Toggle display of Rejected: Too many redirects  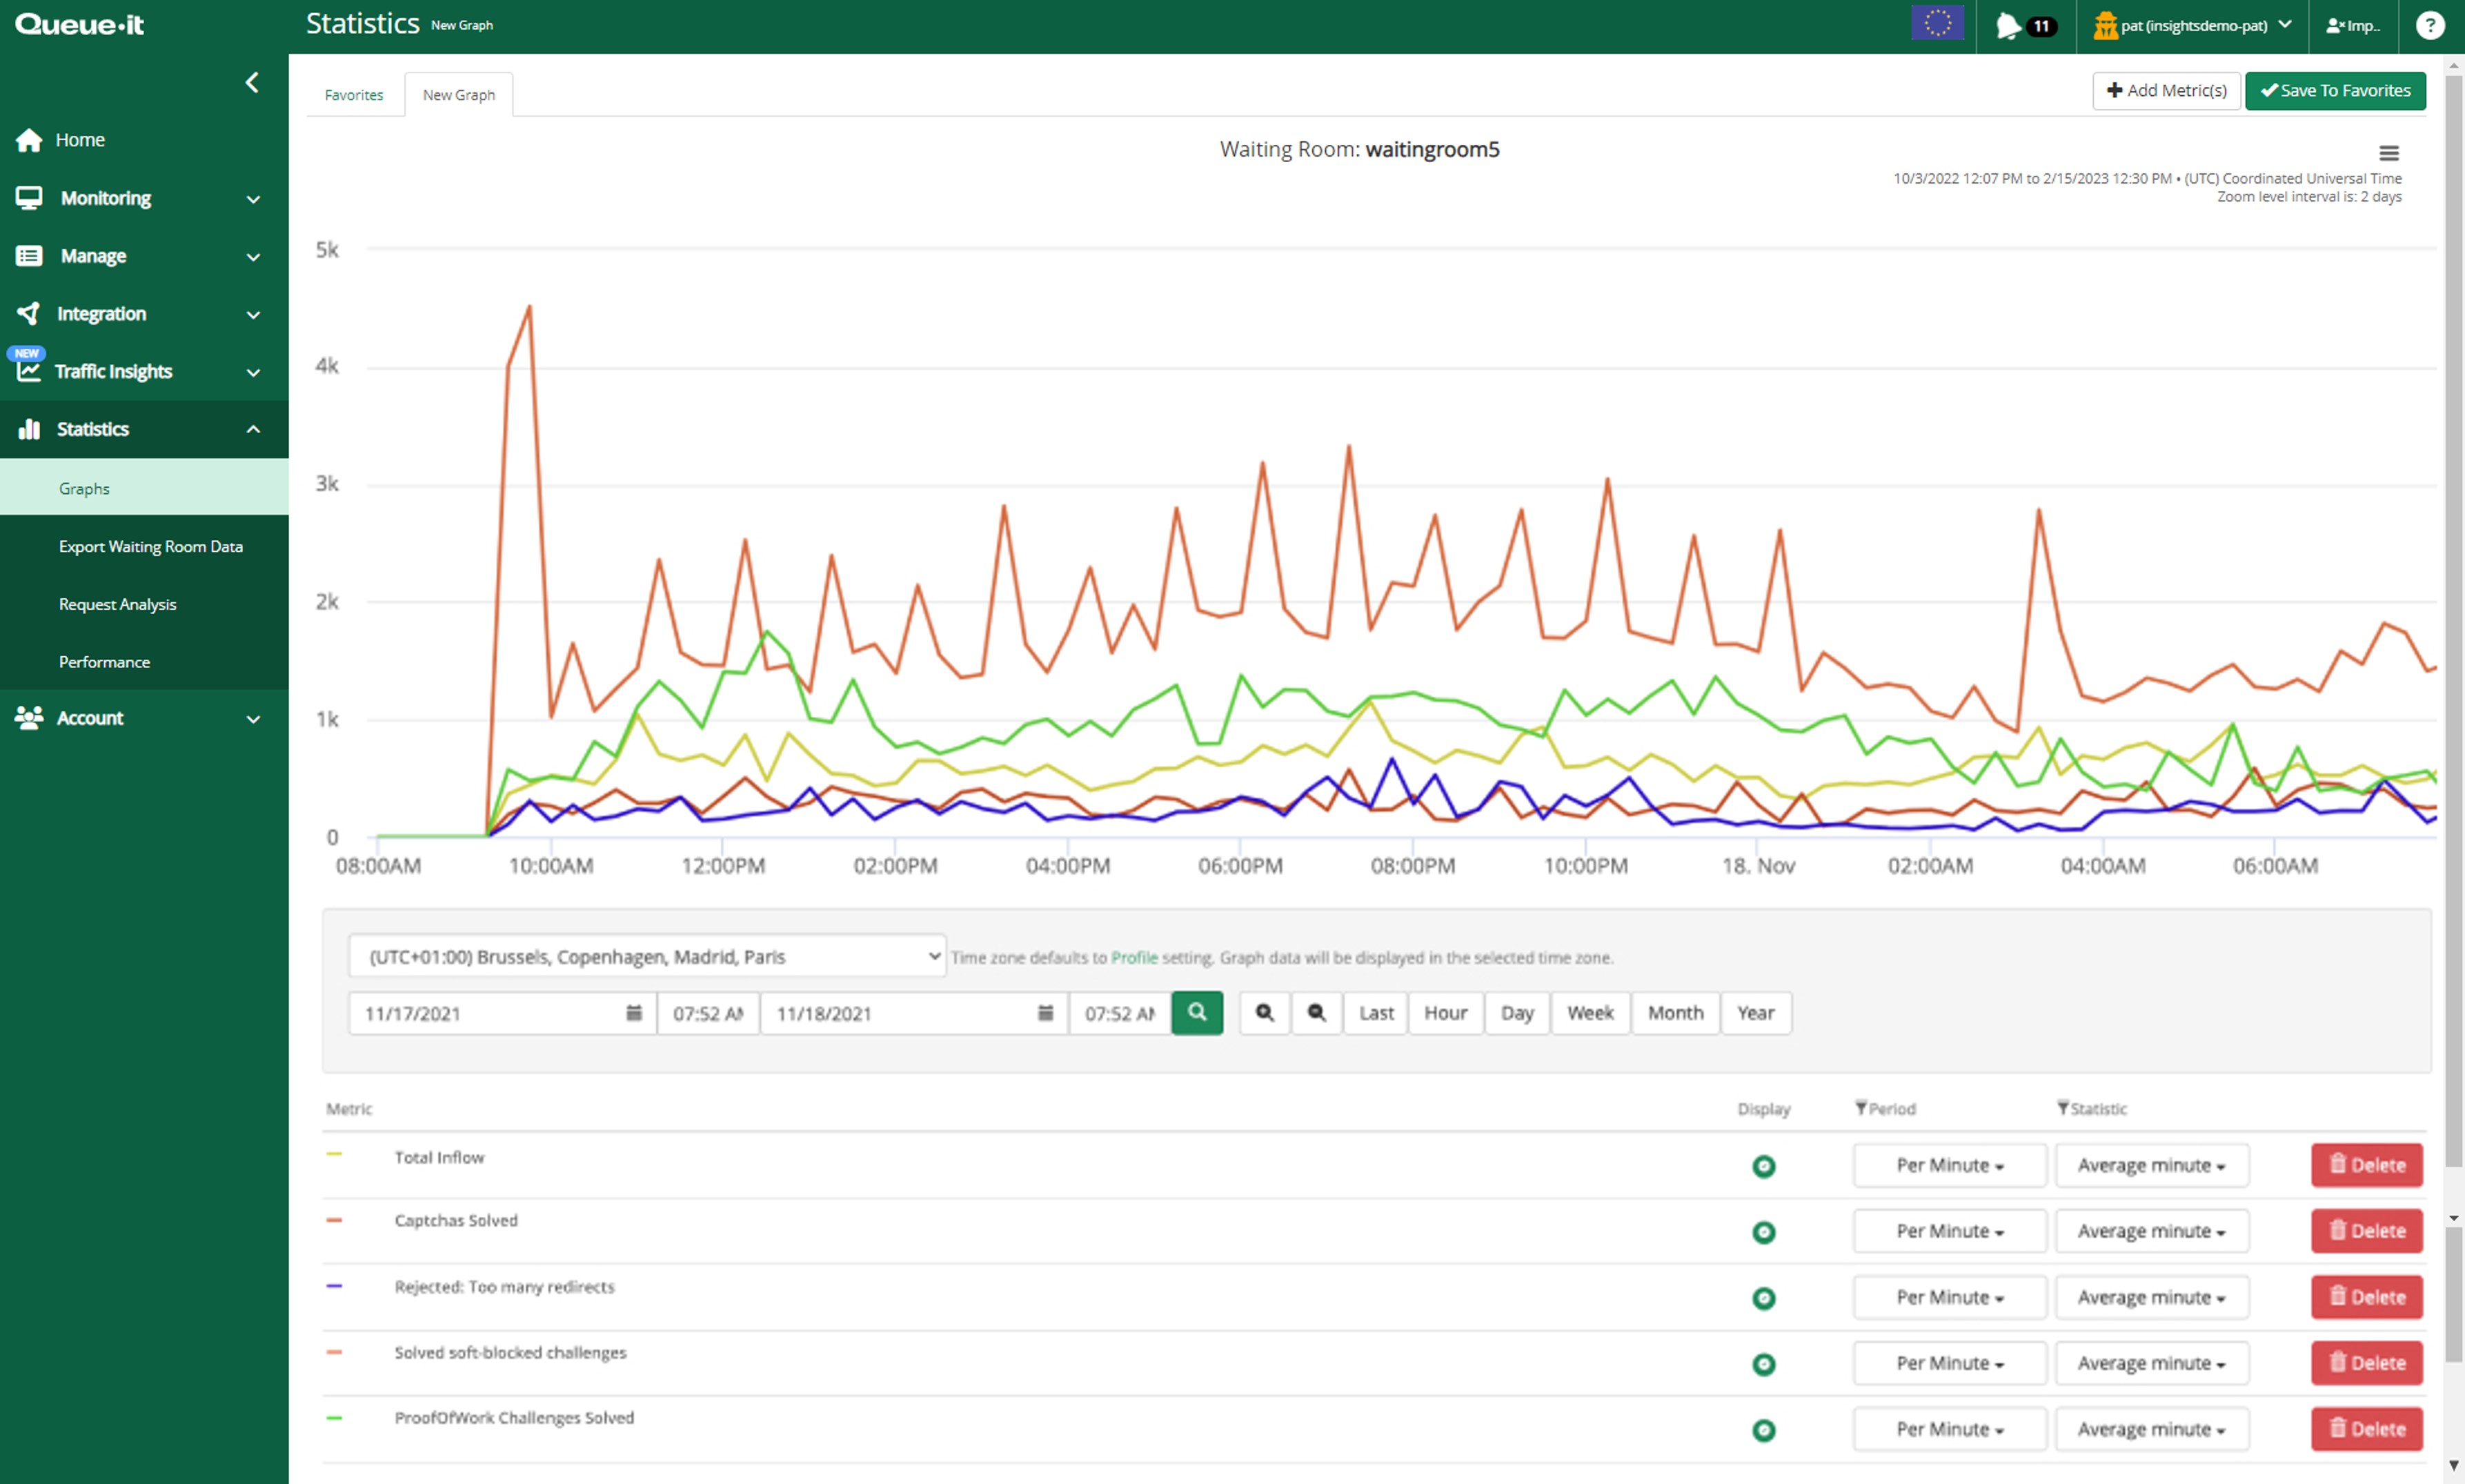pyautogui.click(x=1764, y=1298)
